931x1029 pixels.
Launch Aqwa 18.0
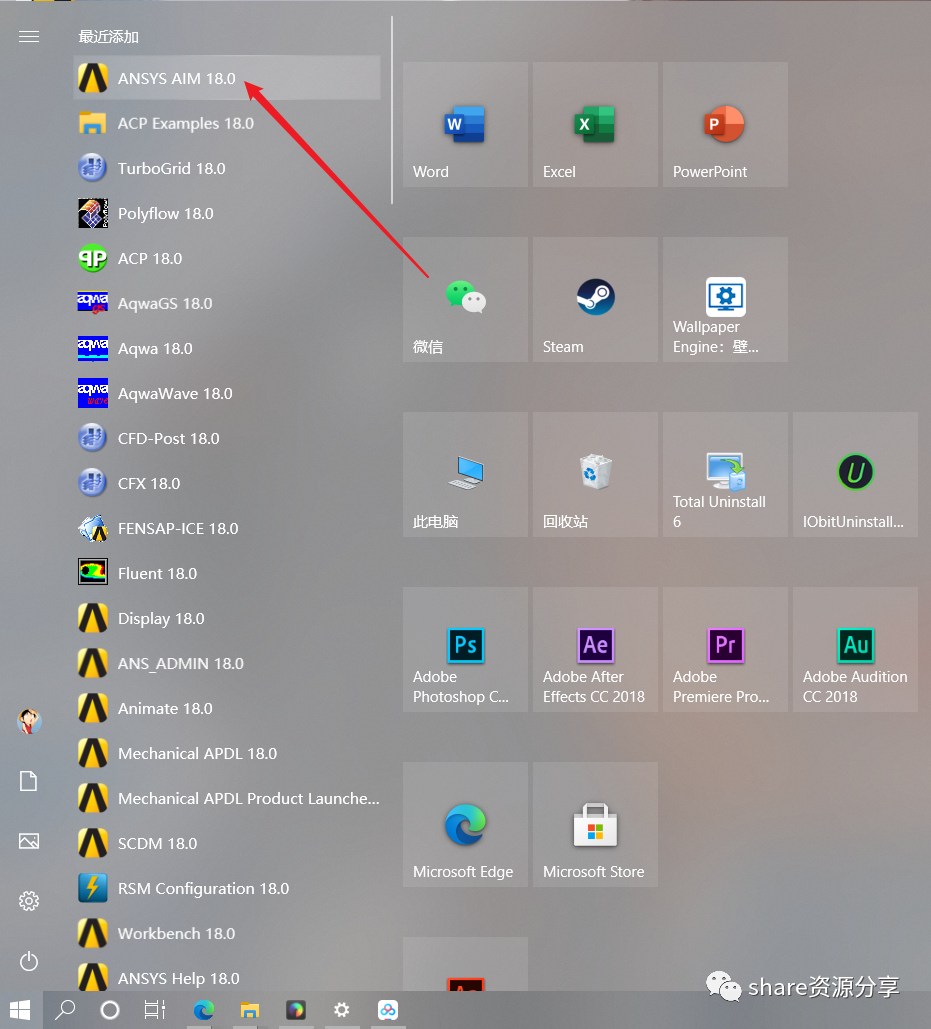227,348
